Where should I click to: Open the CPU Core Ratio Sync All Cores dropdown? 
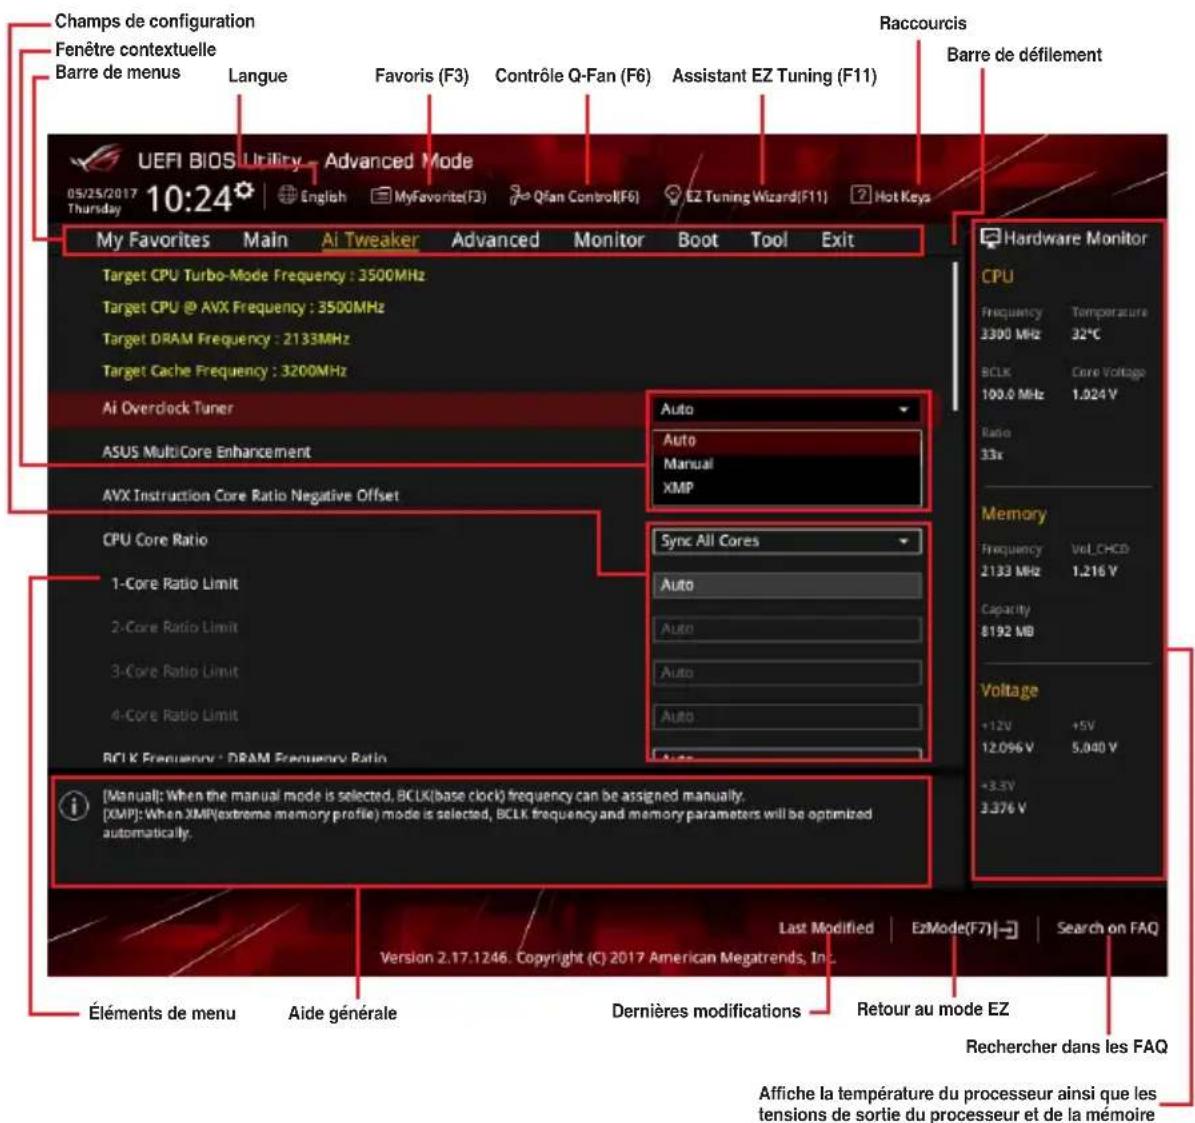[x=787, y=541]
